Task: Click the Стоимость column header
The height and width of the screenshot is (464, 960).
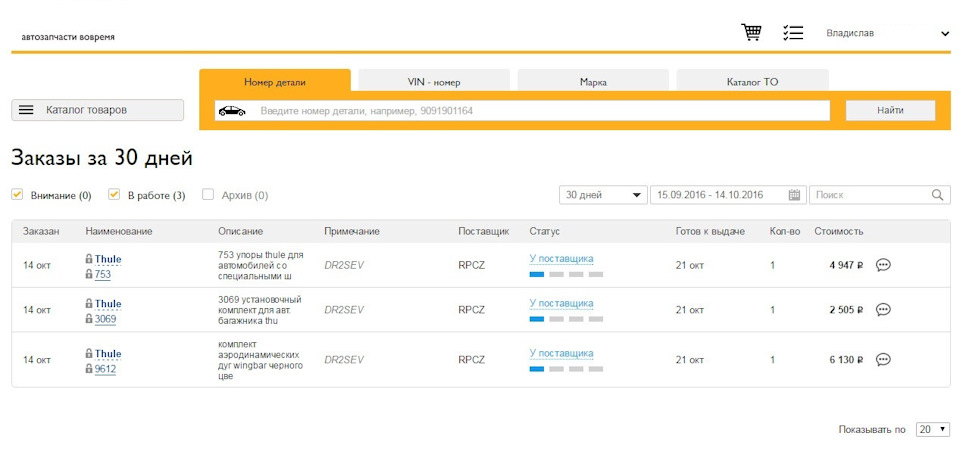Action: tap(839, 231)
